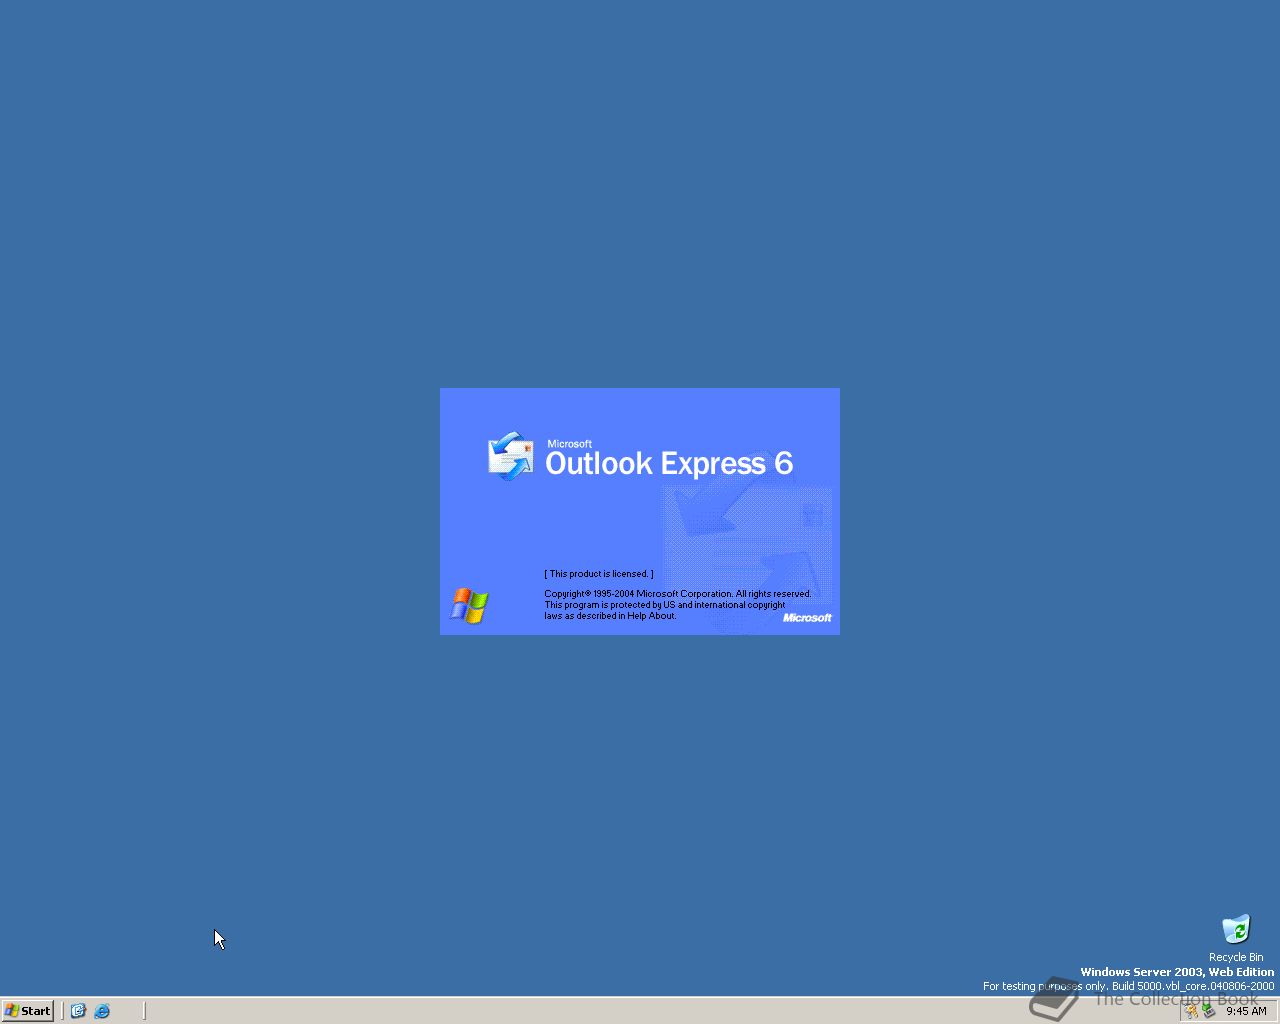Select the Recycle Bin desktop icon
This screenshot has height=1024, width=1280.
pos(1236,938)
